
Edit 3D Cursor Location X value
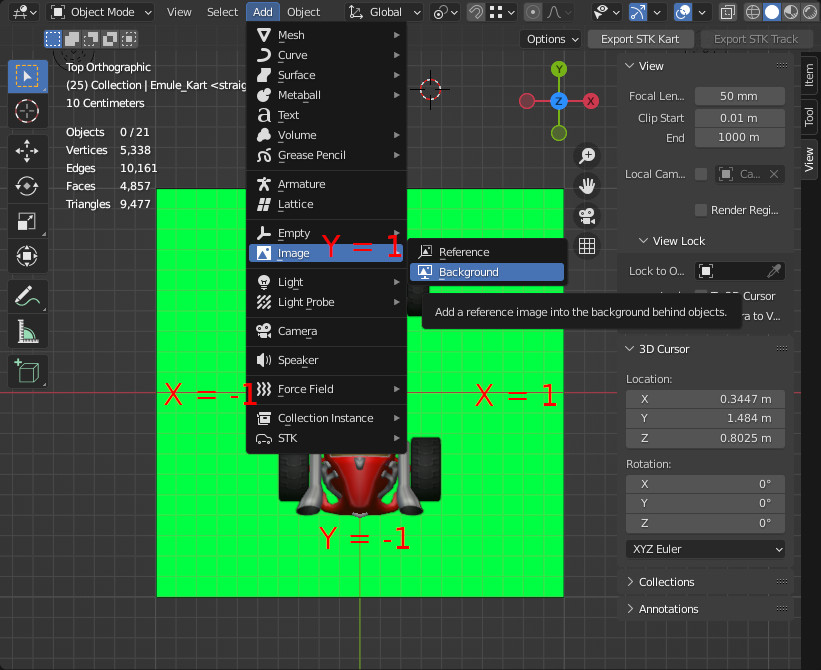coord(705,399)
